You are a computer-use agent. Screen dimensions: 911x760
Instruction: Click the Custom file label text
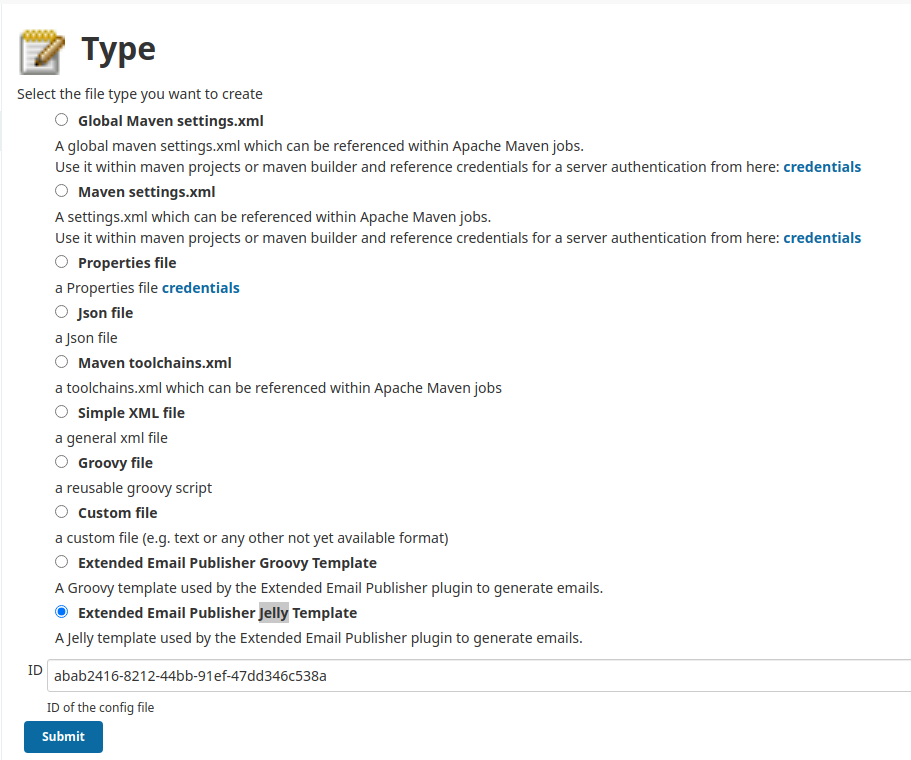click(x=117, y=513)
